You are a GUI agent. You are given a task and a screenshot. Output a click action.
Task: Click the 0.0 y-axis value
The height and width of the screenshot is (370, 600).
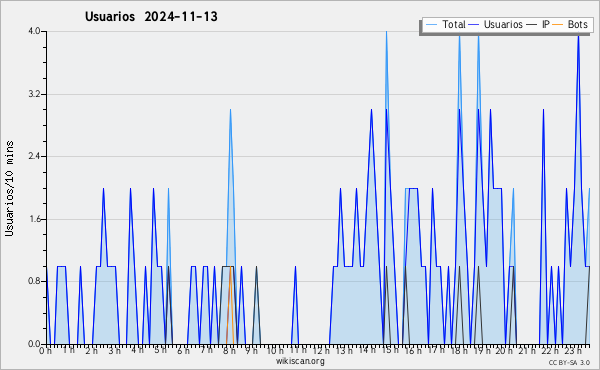(34, 344)
